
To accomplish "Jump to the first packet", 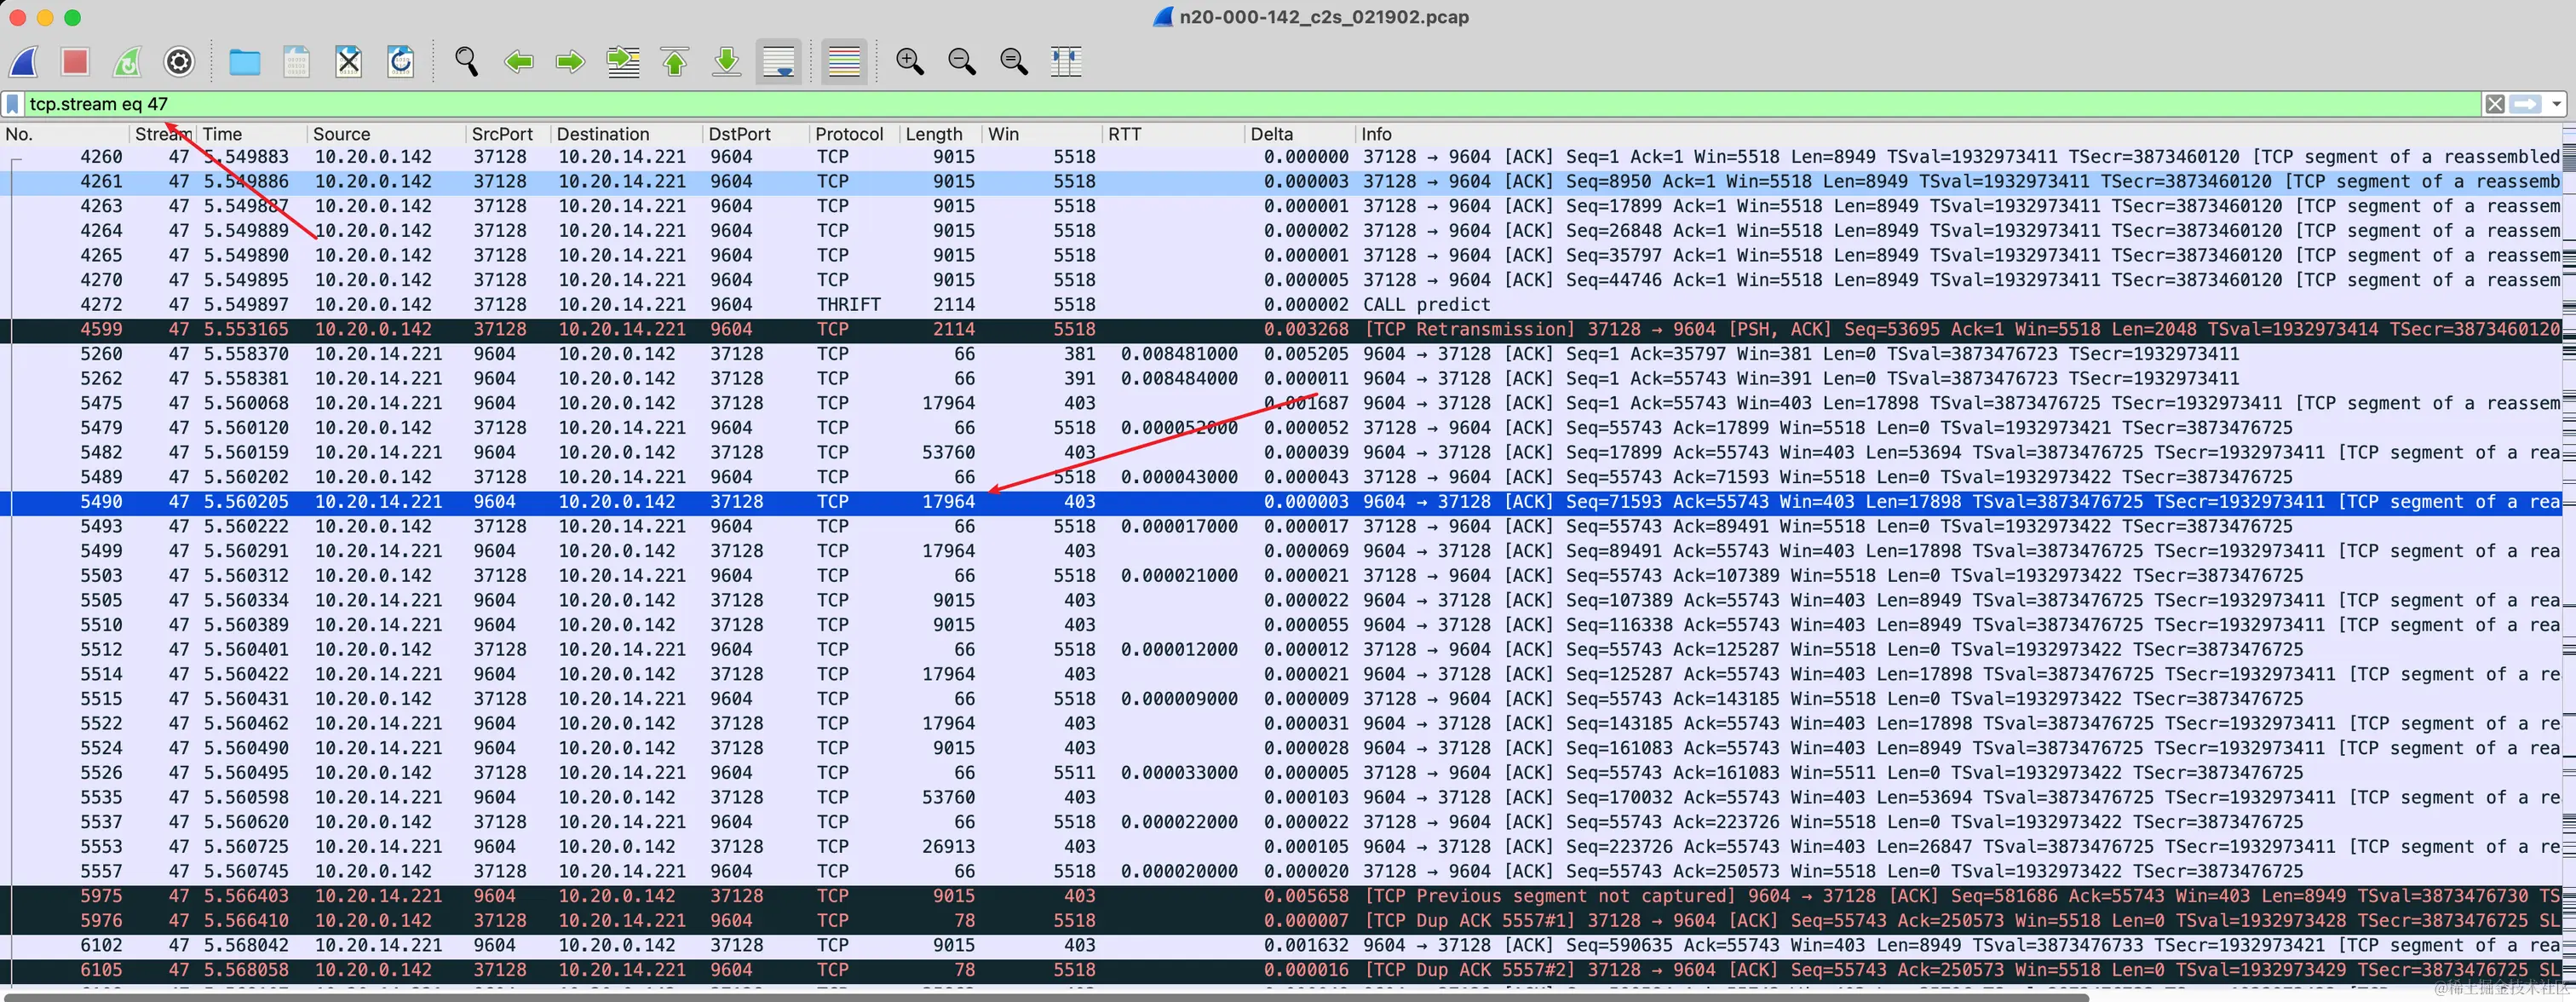I will (675, 62).
